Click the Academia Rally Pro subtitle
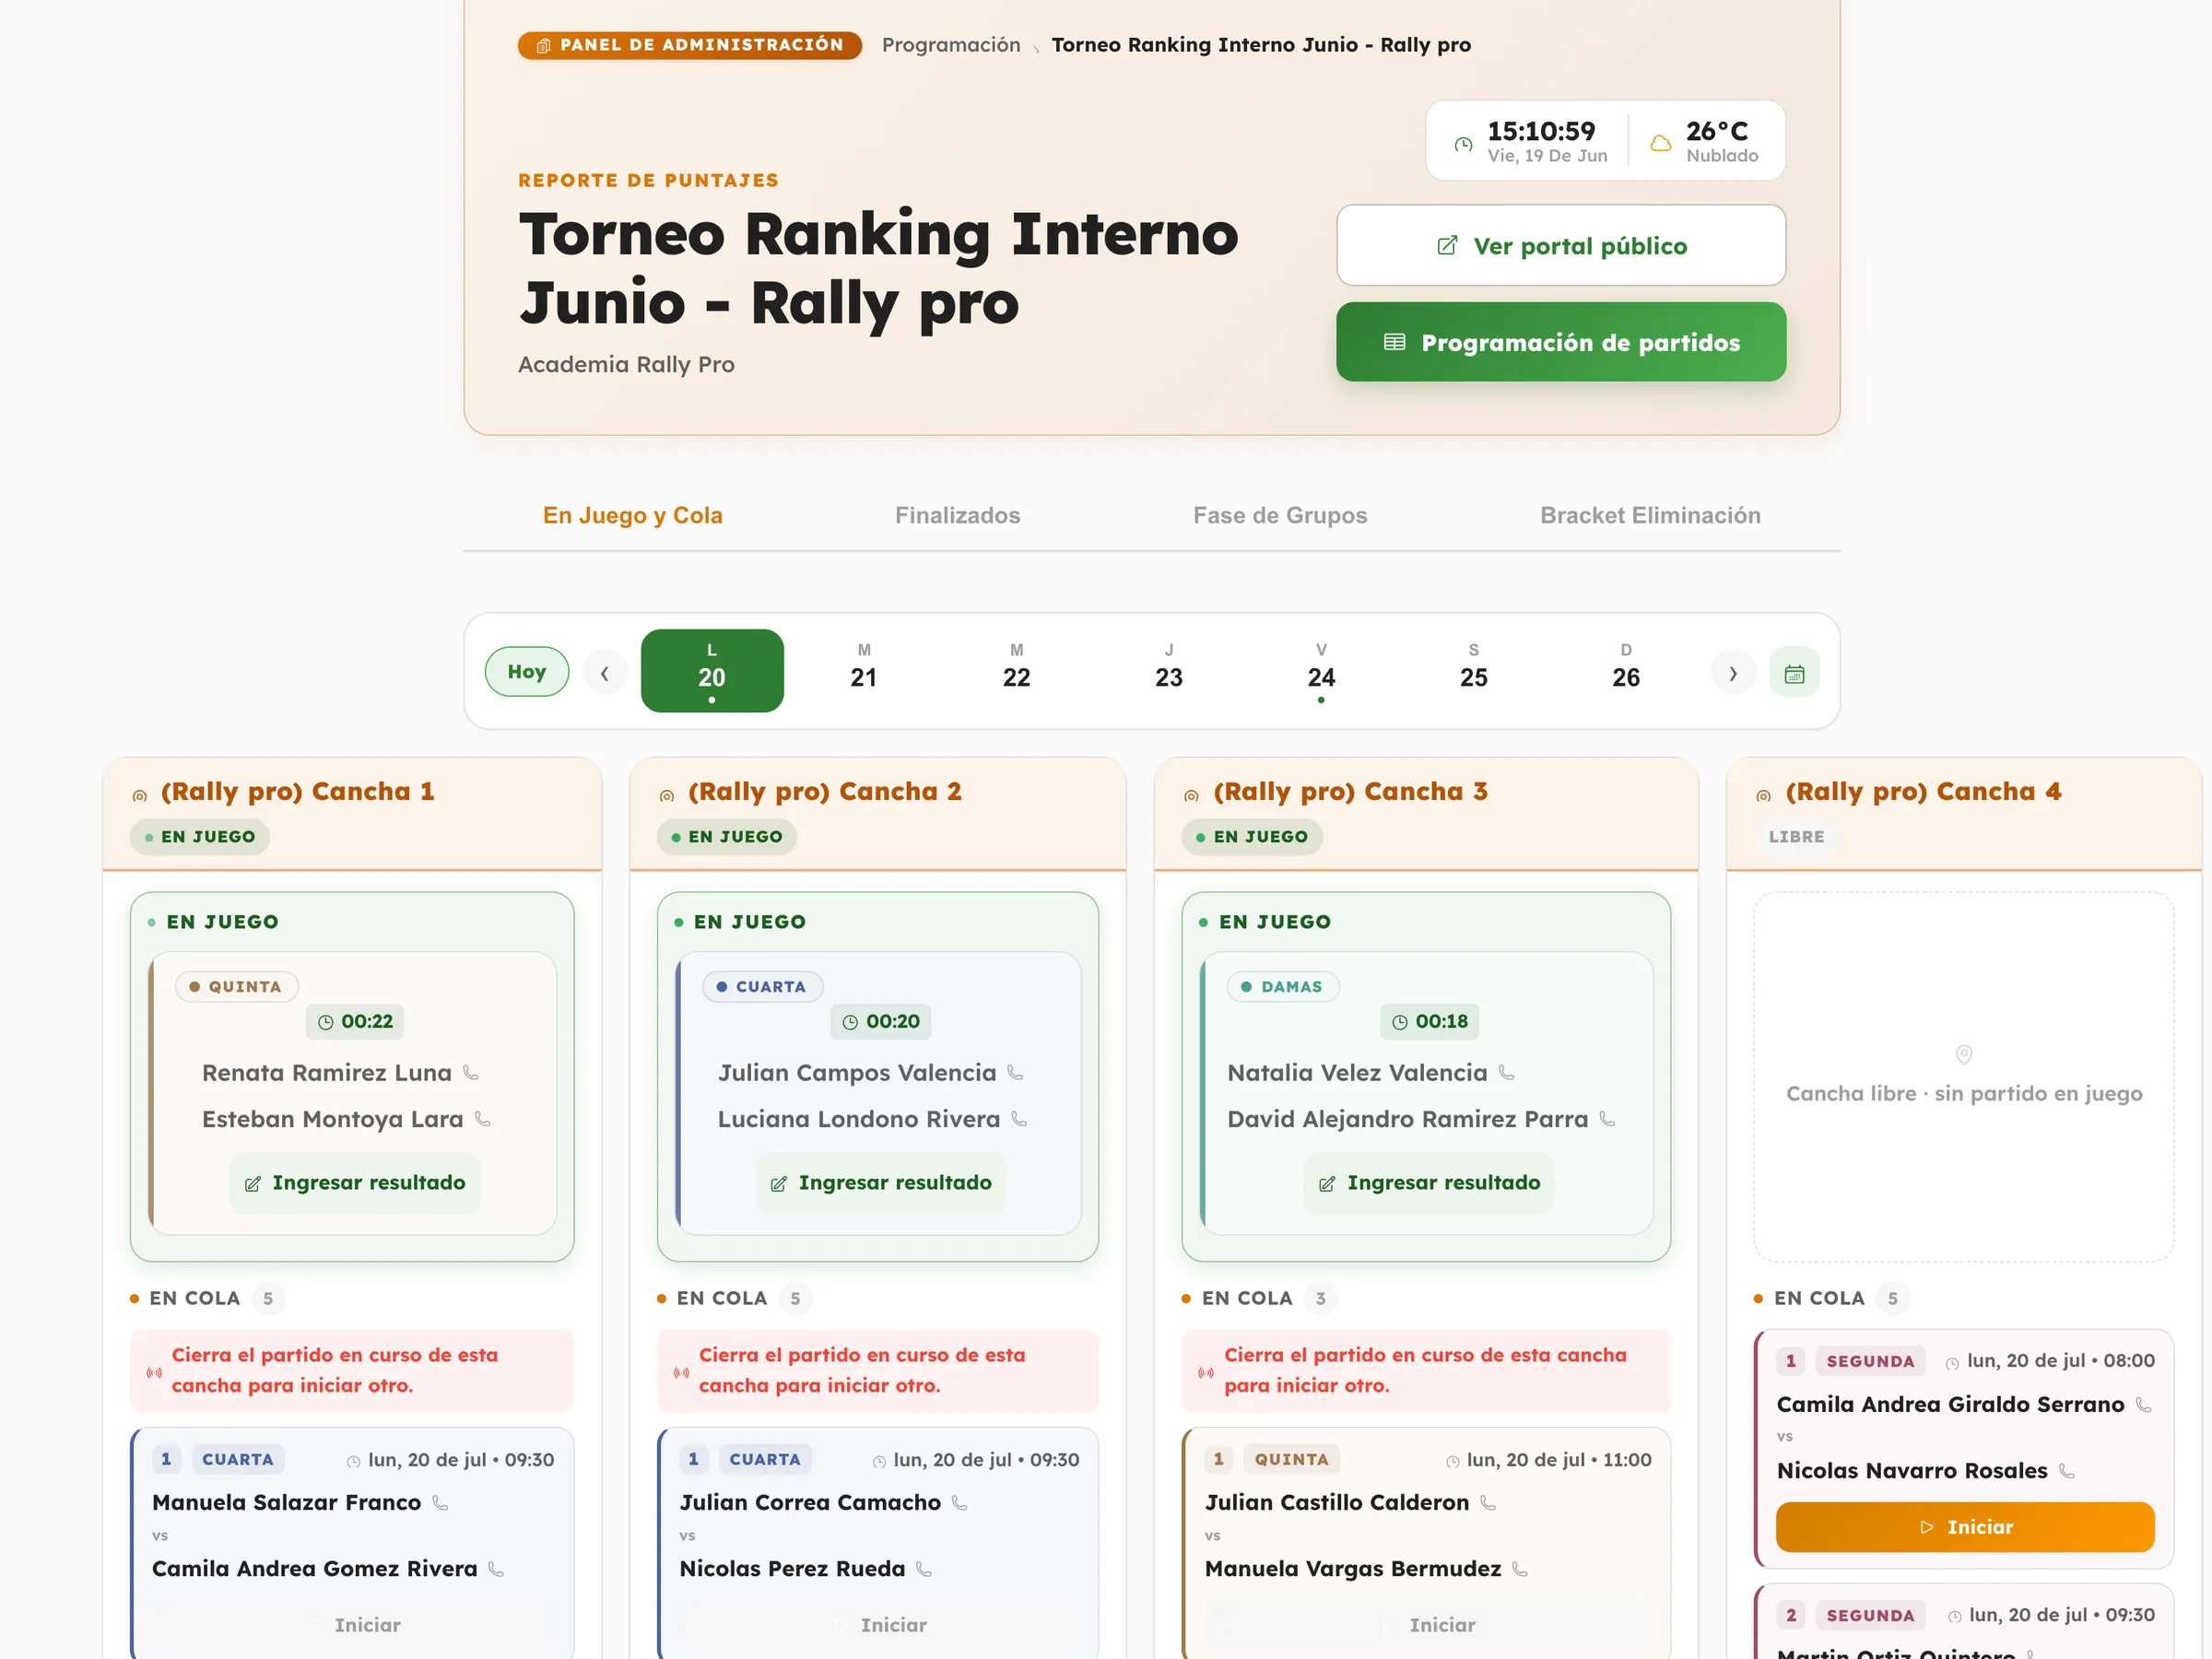The width and height of the screenshot is (2212, 1659). (626, 364)
